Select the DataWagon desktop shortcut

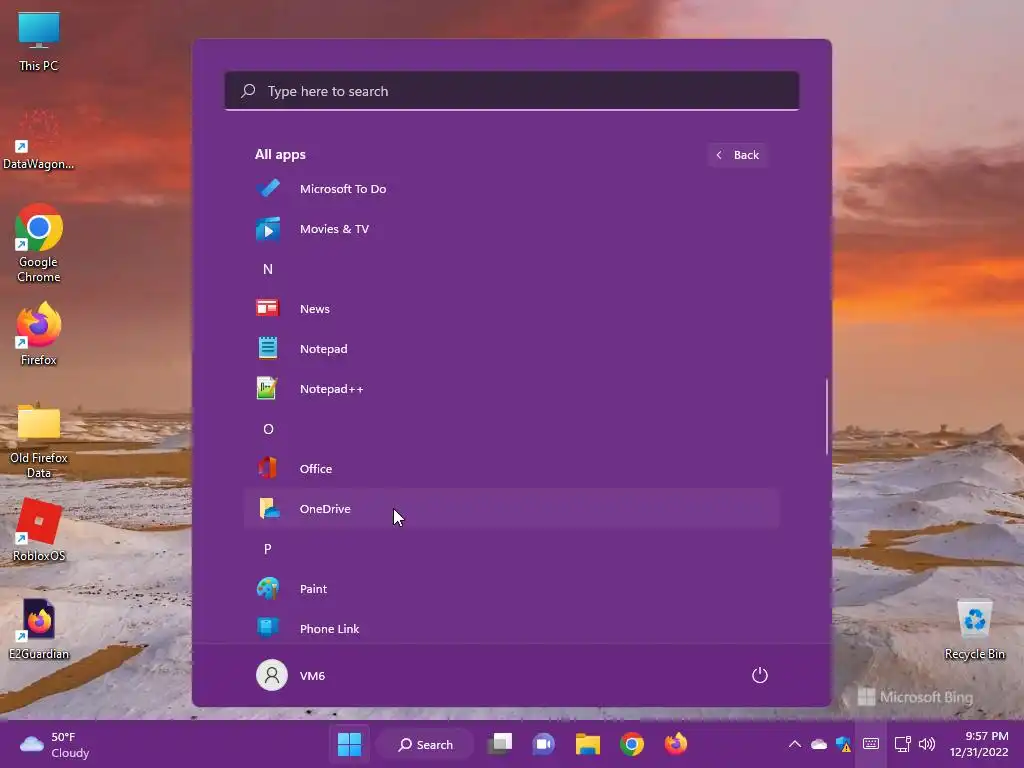39,140
